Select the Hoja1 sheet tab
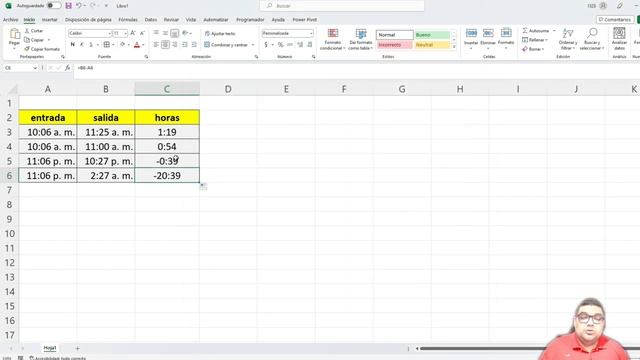 (x=50, y=348)
